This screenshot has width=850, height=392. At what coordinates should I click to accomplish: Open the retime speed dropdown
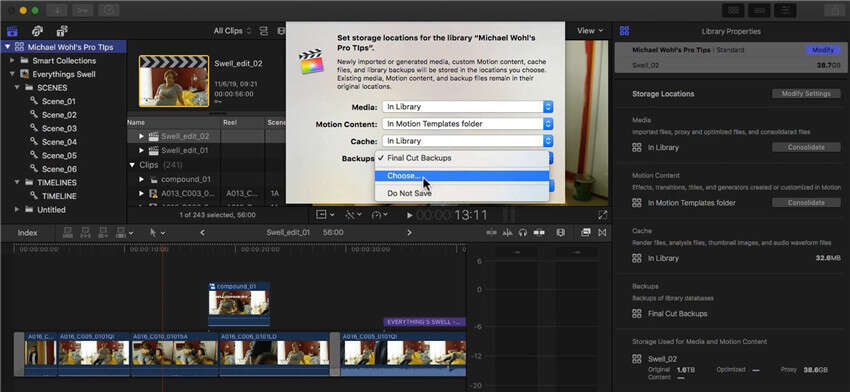(379, 215)
